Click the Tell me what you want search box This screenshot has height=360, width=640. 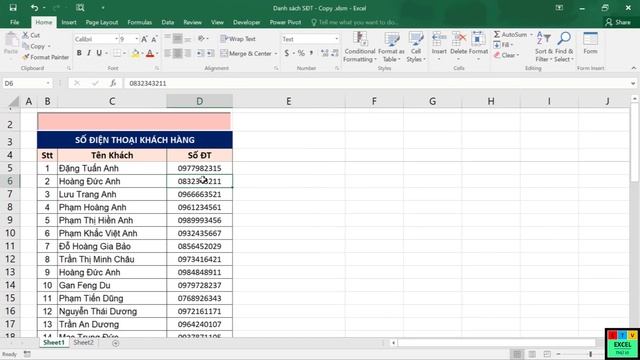[355, 22]
